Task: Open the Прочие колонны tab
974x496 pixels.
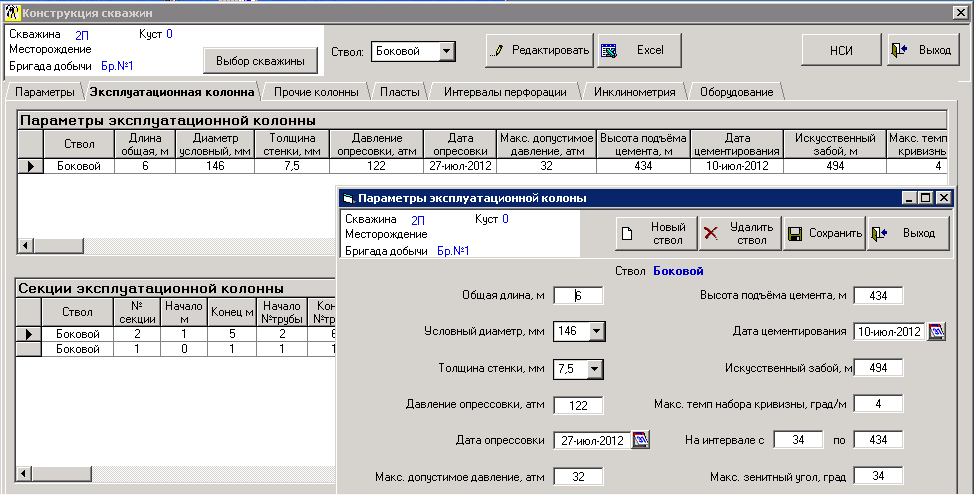Action: [x=316, y=92]
